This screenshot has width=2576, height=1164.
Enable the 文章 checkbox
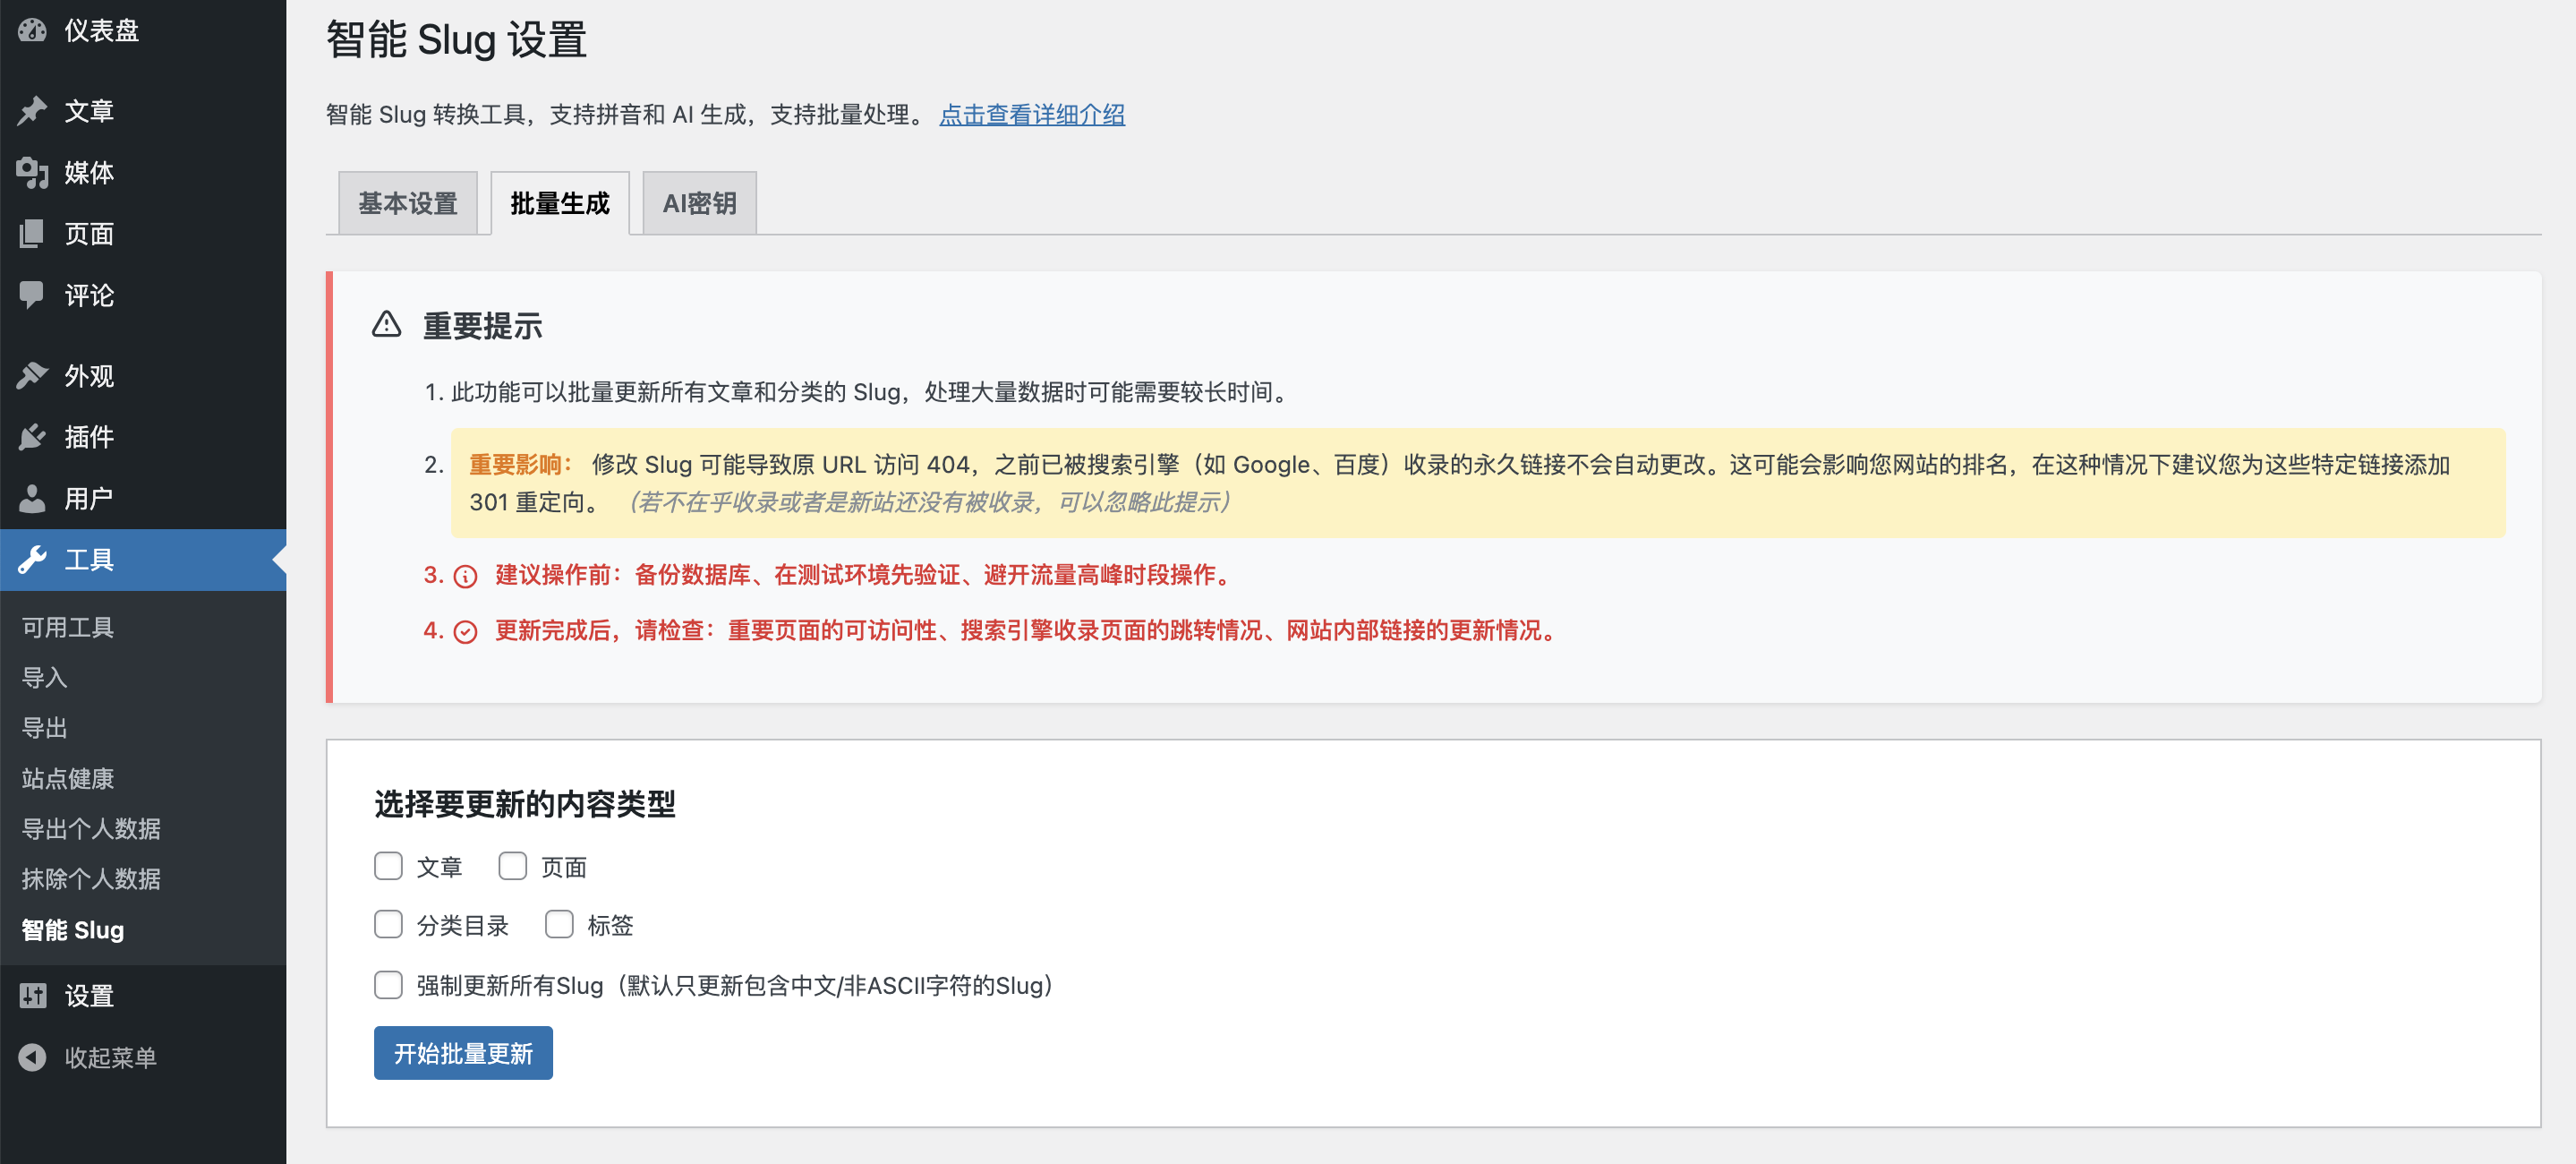388,866
